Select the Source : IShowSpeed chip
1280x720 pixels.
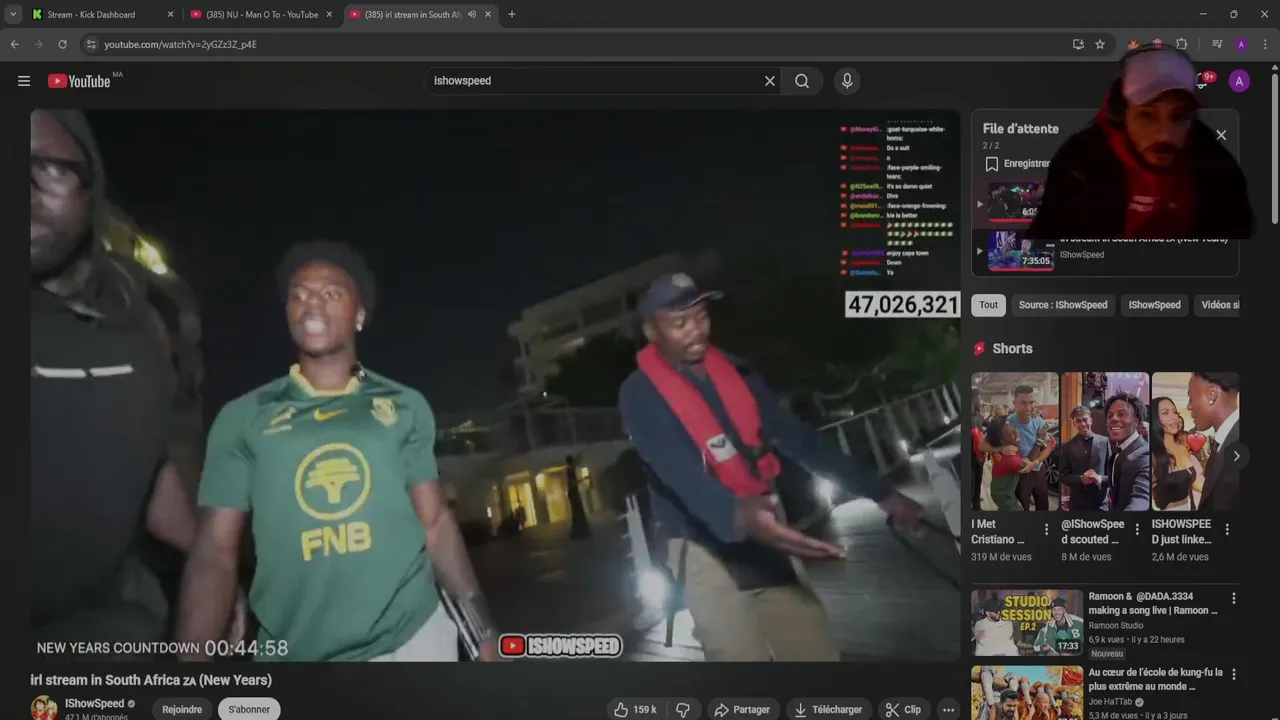pos(1063,305)
